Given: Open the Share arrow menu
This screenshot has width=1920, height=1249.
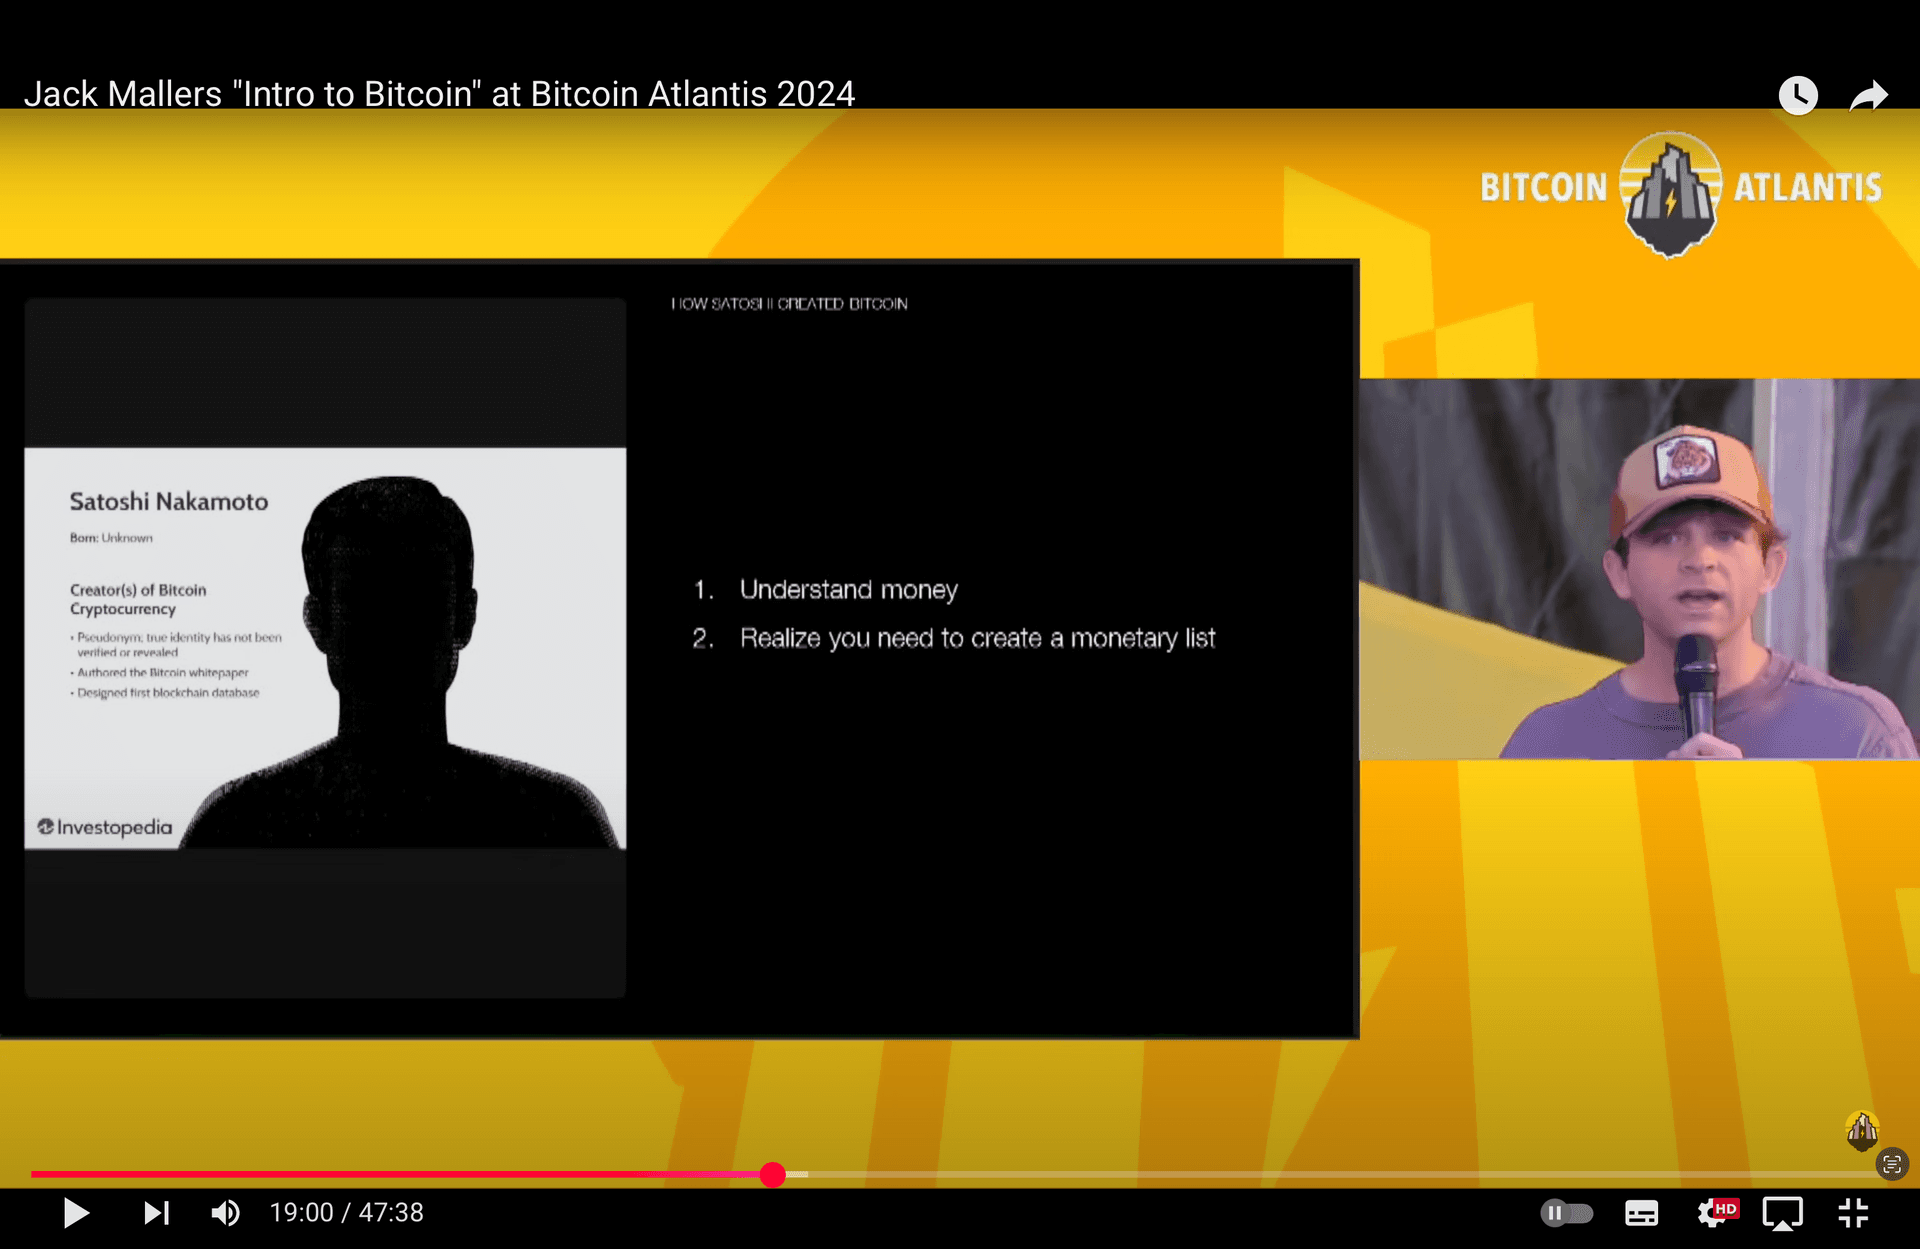Looking at the screenshot, I should 1868,96.
